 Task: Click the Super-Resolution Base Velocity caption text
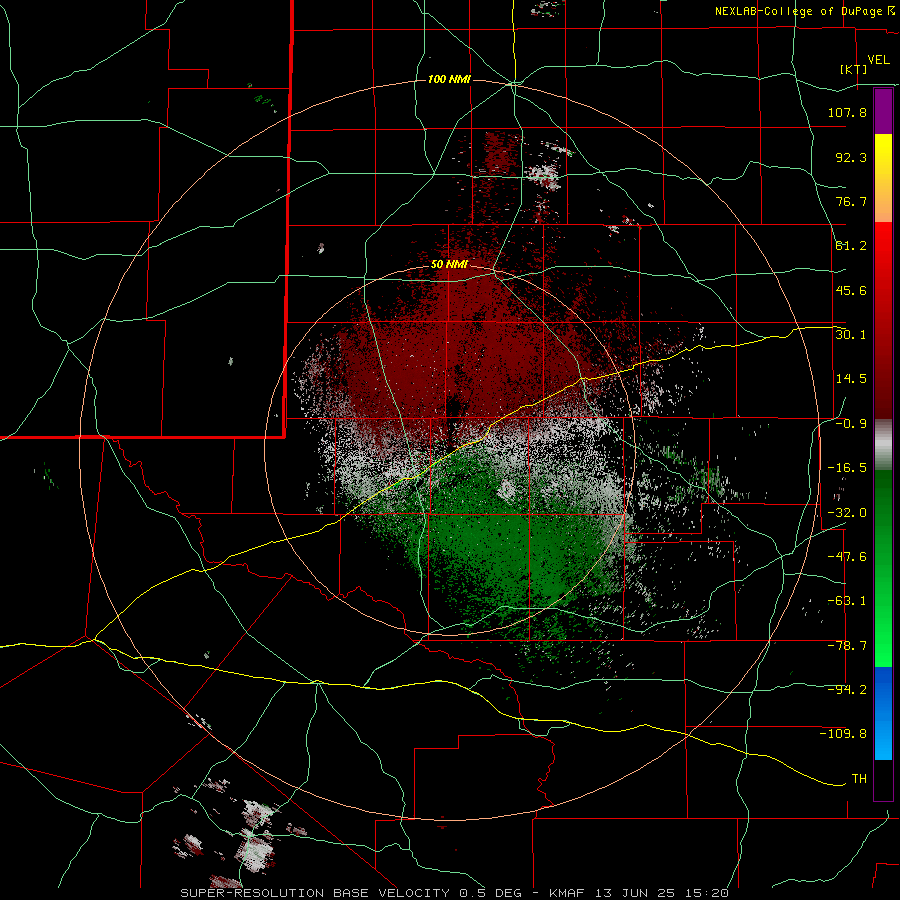pos(455,893)
